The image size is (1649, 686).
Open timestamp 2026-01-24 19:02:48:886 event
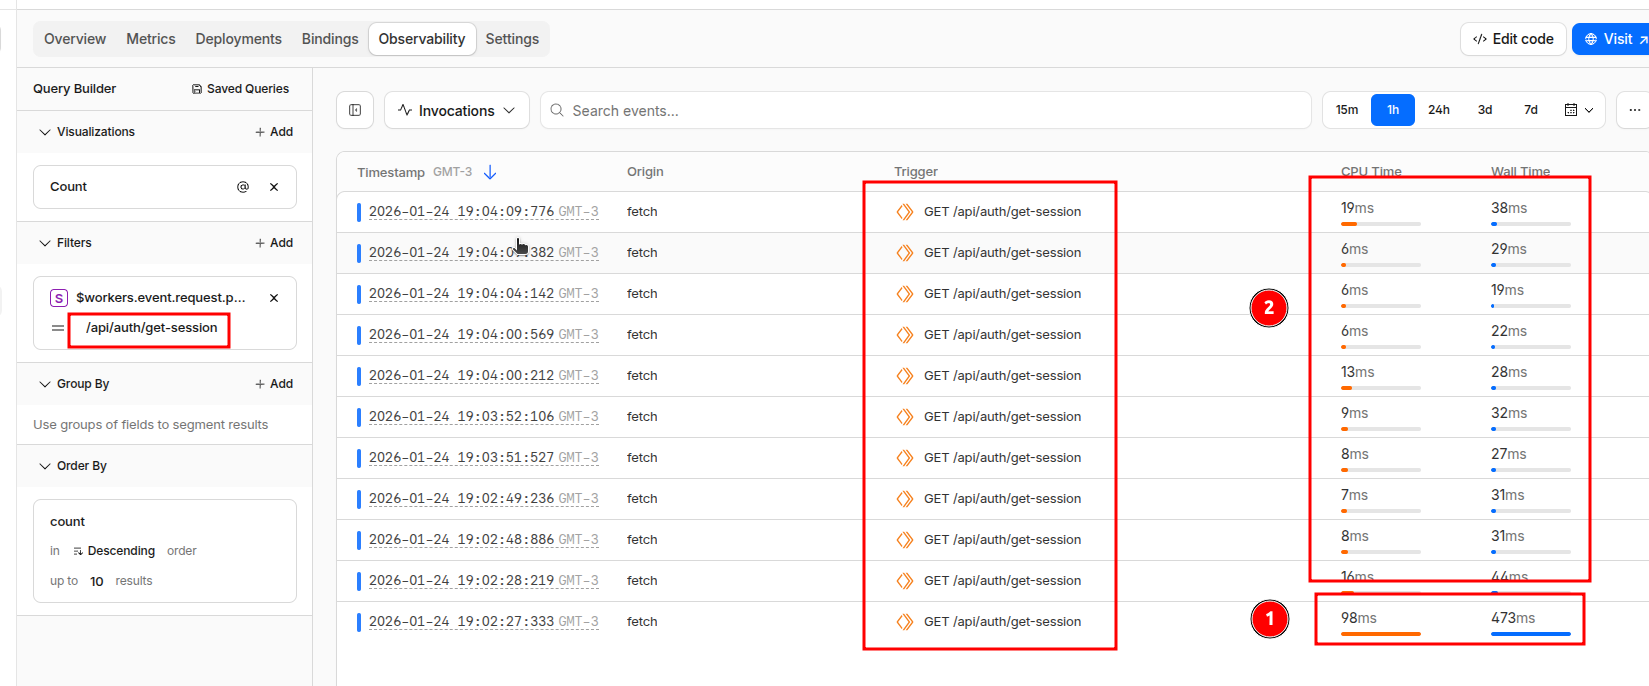tap(484, 540)
